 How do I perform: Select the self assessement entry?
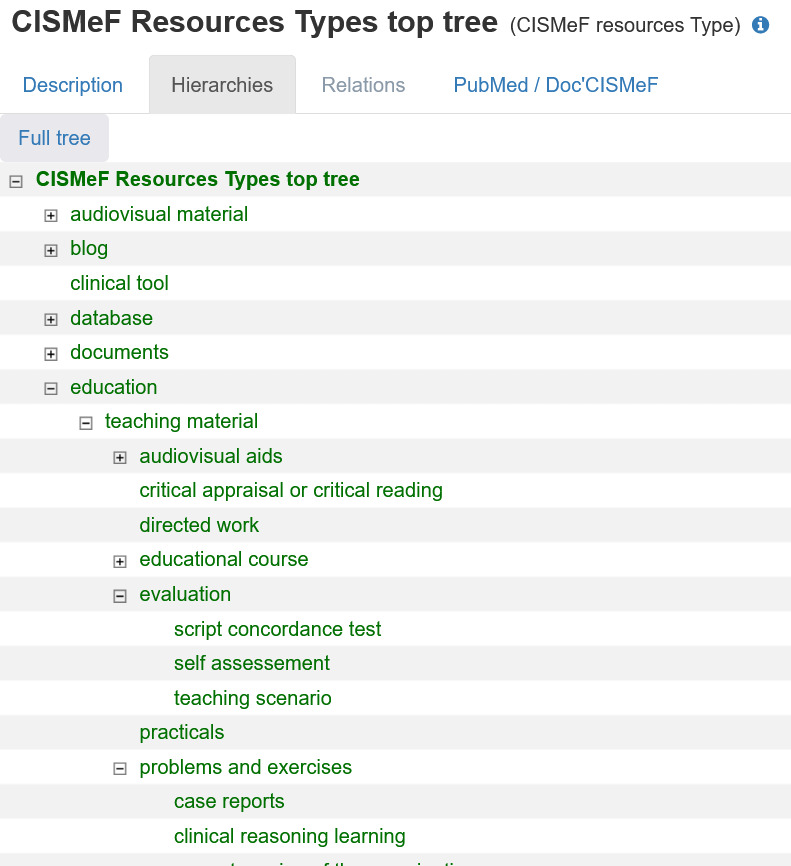[252, 663]
